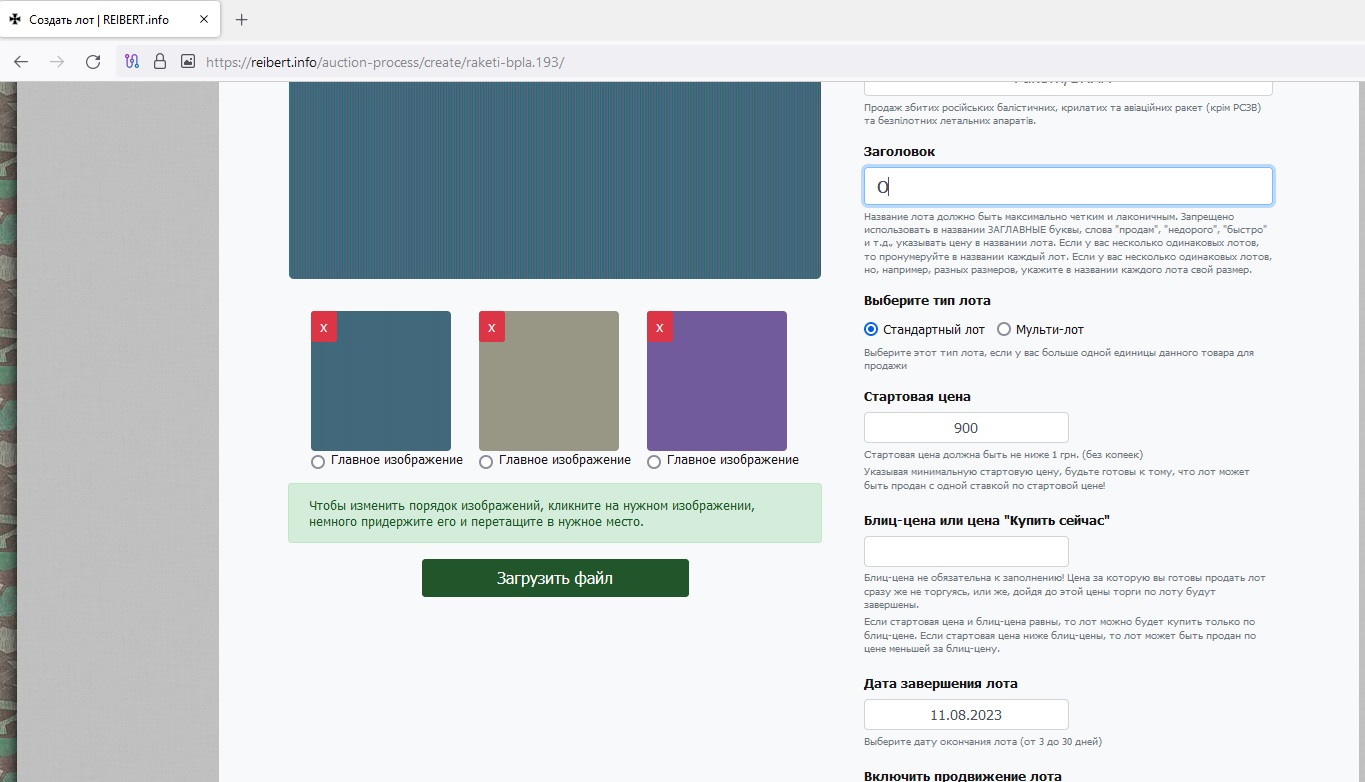Image resolution: width=1365 pixels, height=782 pixels.
Task: Mark the purple thumbnail as main image
Action: pos(654,461)
